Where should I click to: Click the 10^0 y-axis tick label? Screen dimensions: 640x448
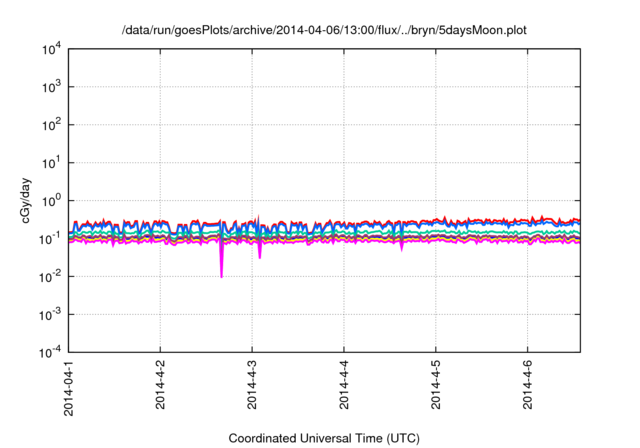pyautogui.click(x=51, y=201)
